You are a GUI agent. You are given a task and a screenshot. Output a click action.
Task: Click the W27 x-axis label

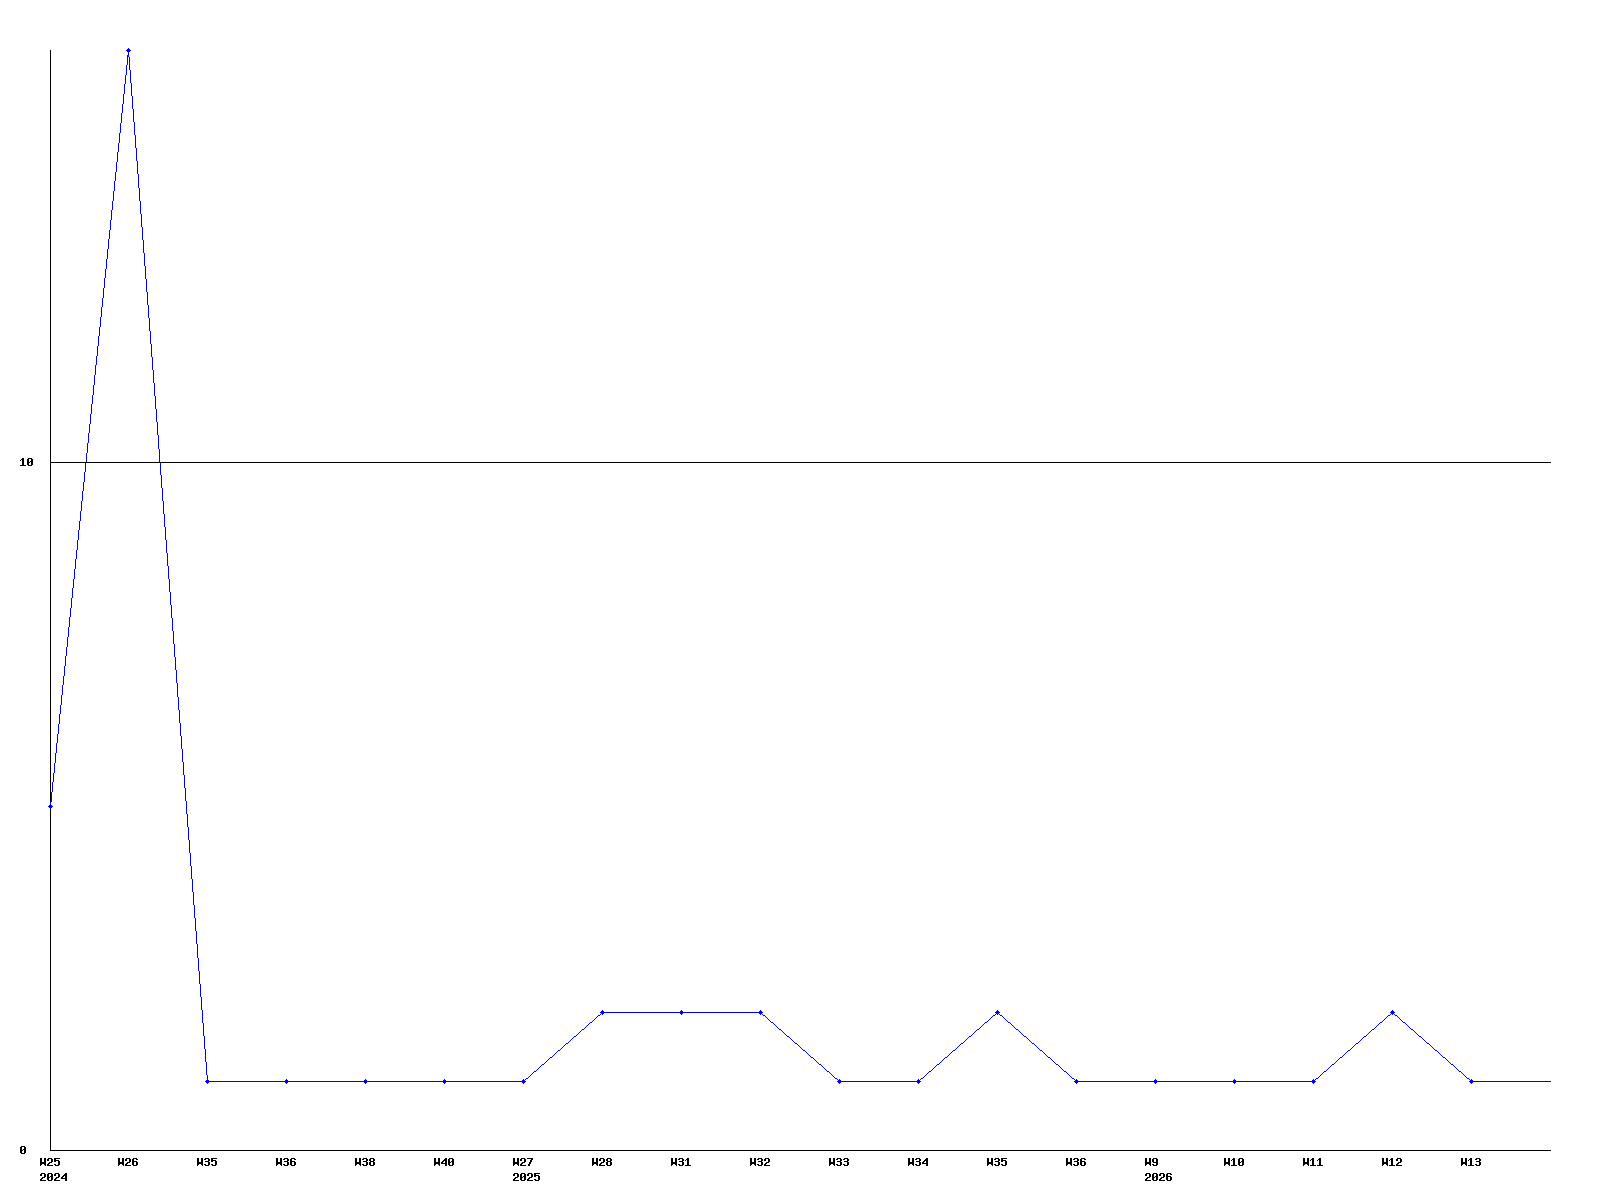click(x=523, y=1162)
